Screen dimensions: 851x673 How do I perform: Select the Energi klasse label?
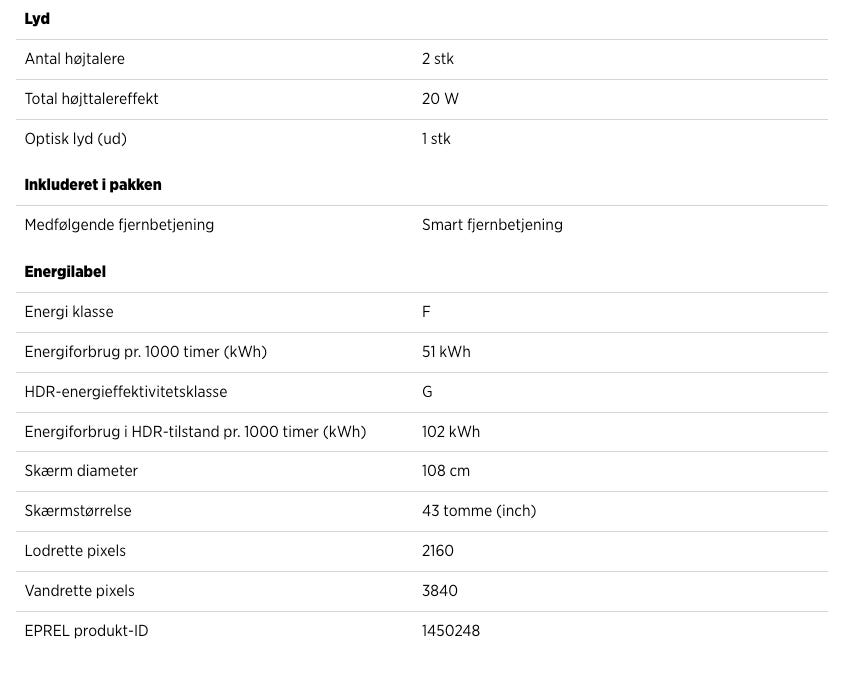click(x=69, y=312)
